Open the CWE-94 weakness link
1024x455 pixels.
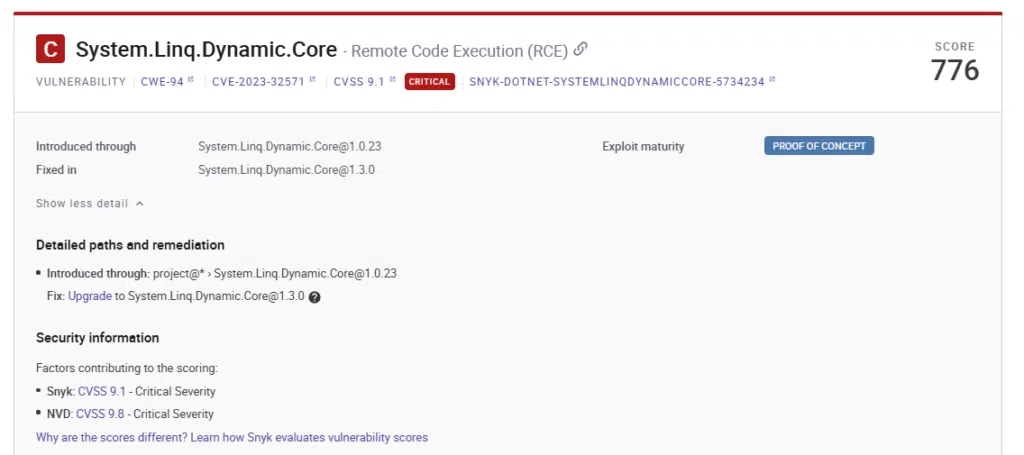161,82
